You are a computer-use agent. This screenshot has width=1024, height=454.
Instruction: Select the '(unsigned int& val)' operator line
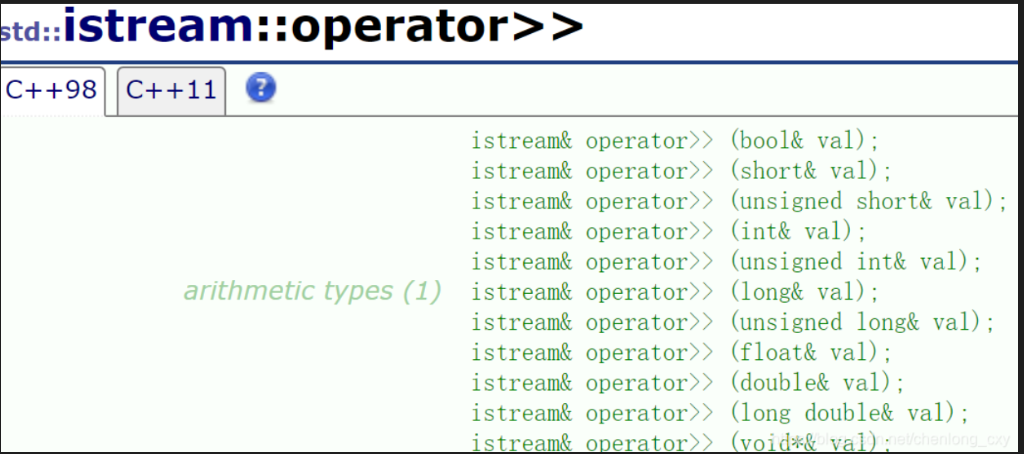[727, 262]
